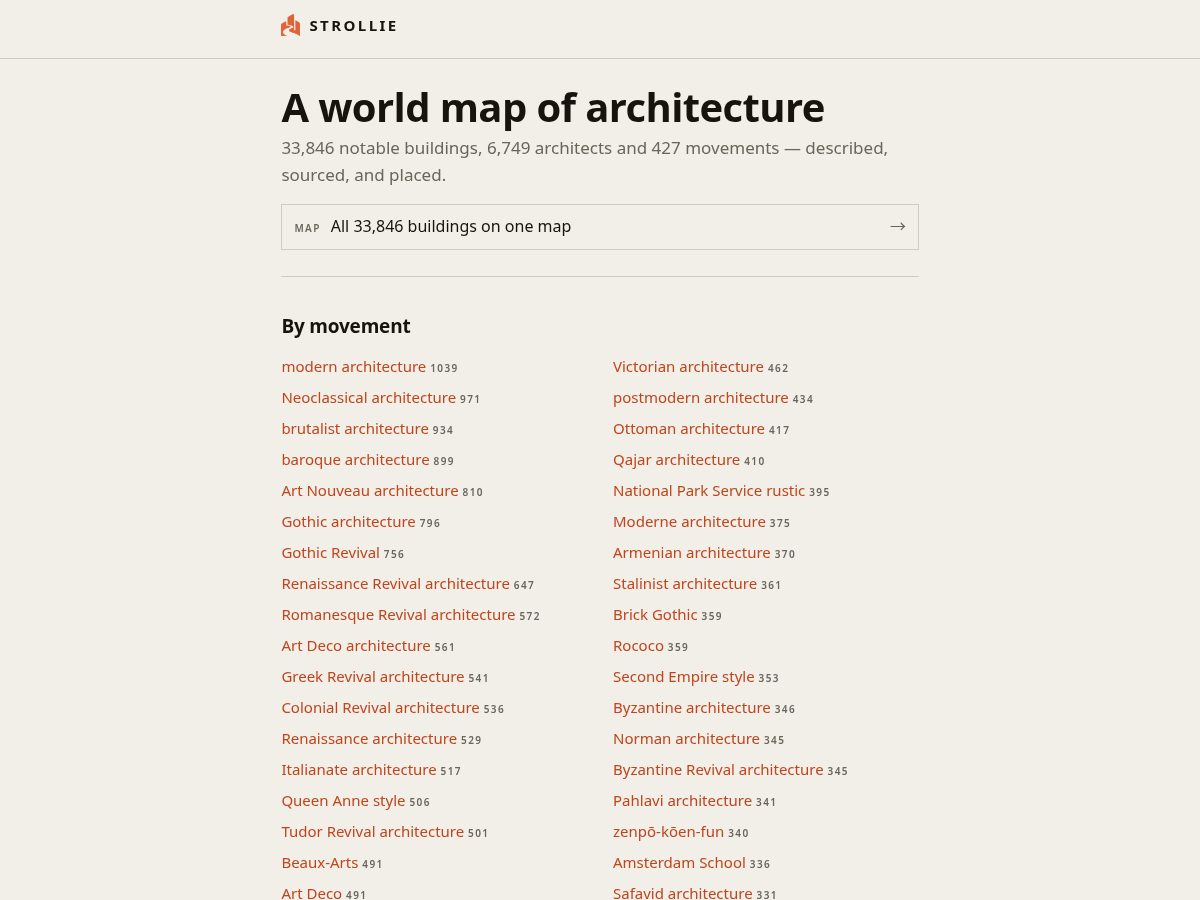Open all 33,846 buildings on one map
The height and width of the screenshot is (900, 1200).
tap(600, 227)
